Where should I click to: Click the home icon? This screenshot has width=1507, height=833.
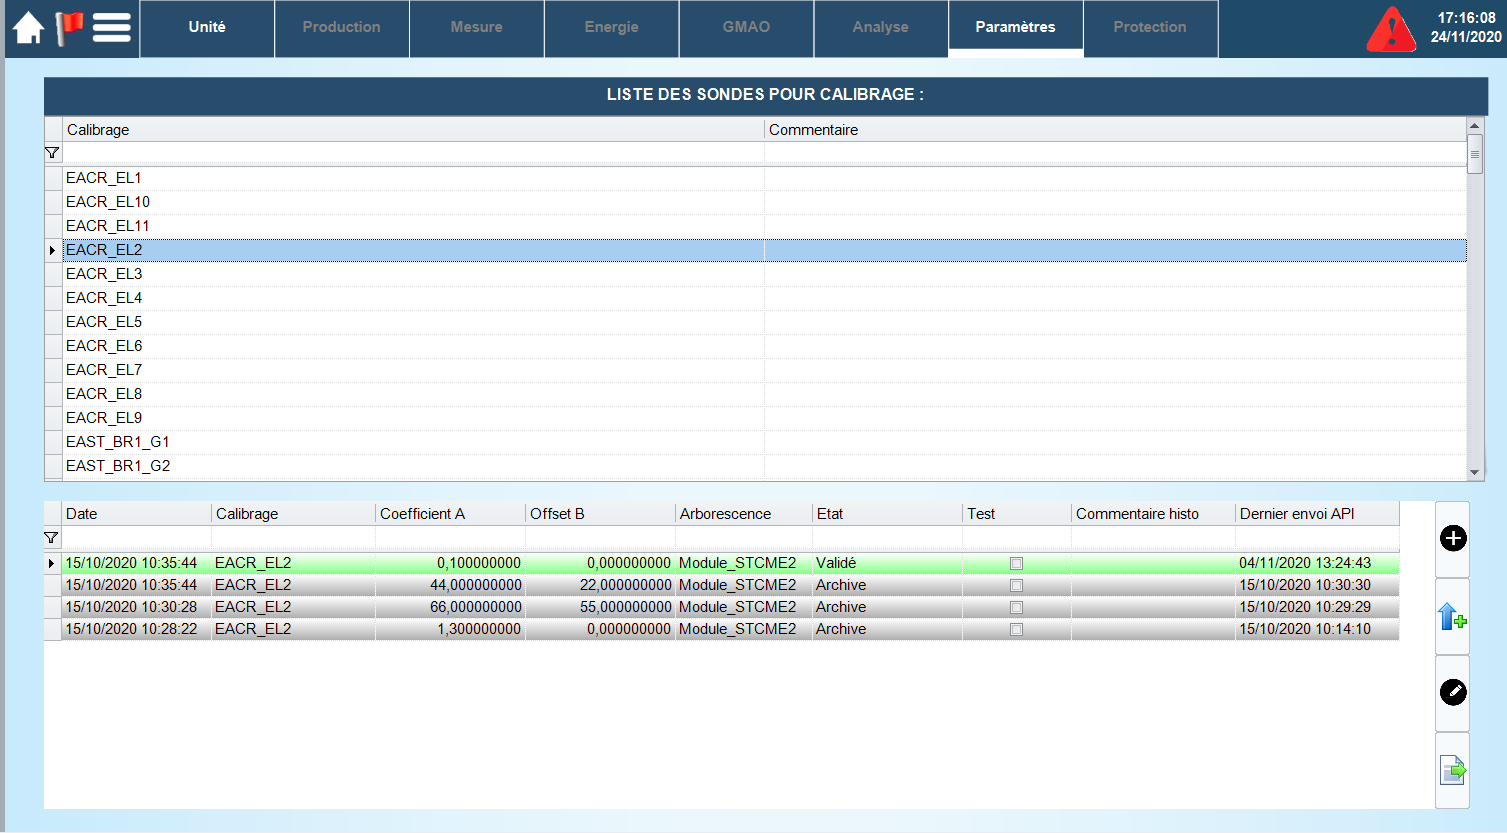tap(28, 28)
